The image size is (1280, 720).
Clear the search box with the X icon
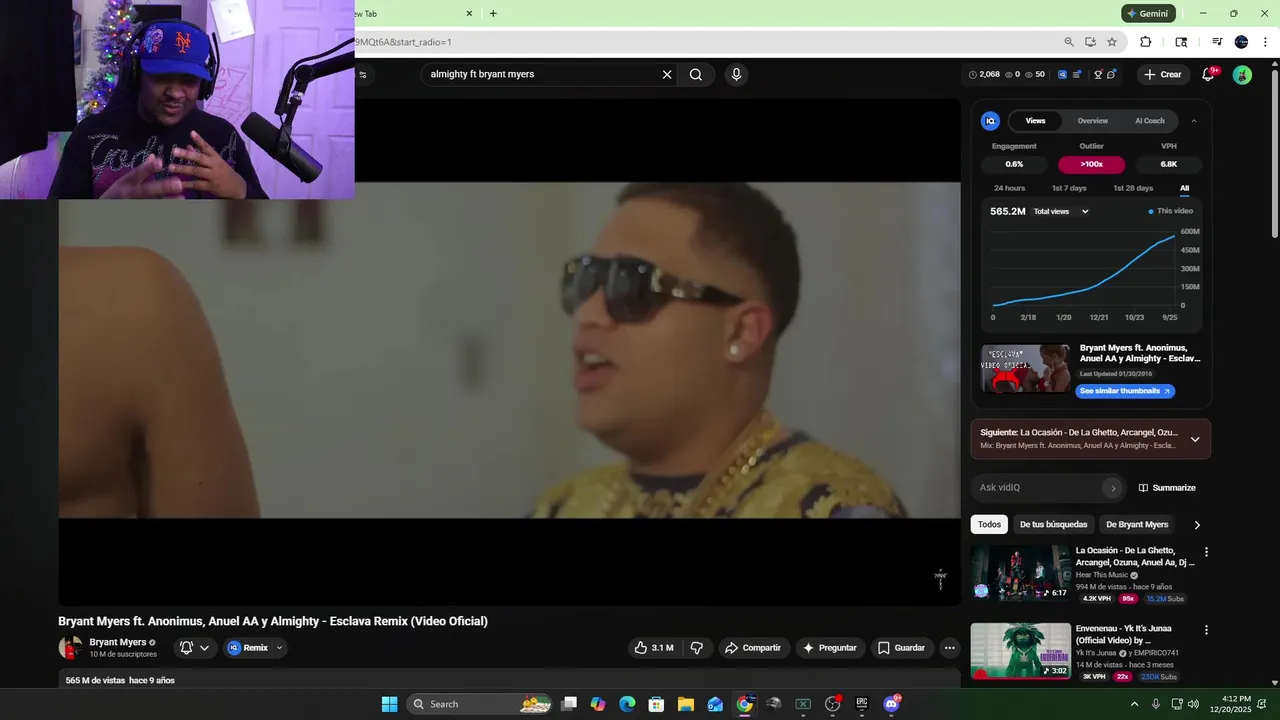click(667, 74)
